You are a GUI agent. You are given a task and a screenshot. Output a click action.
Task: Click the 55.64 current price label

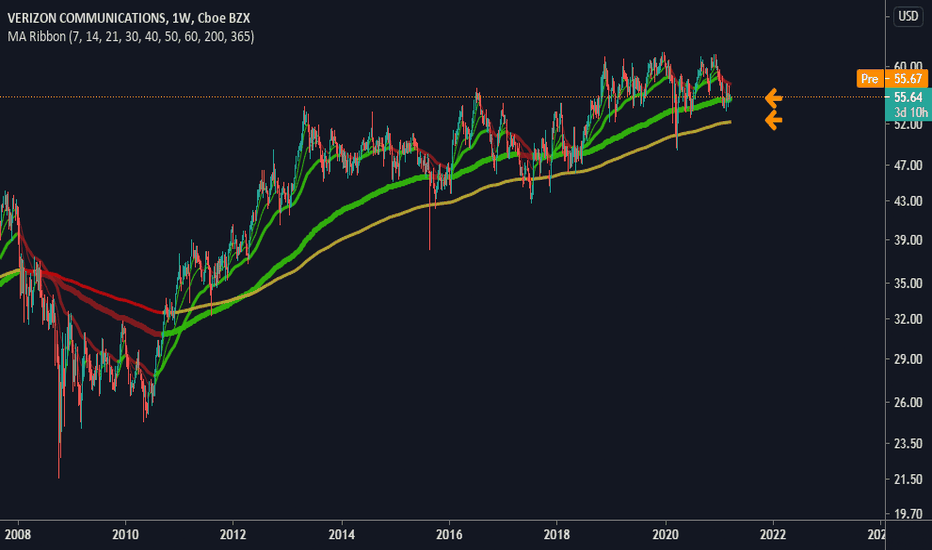(x=908, y=97)
